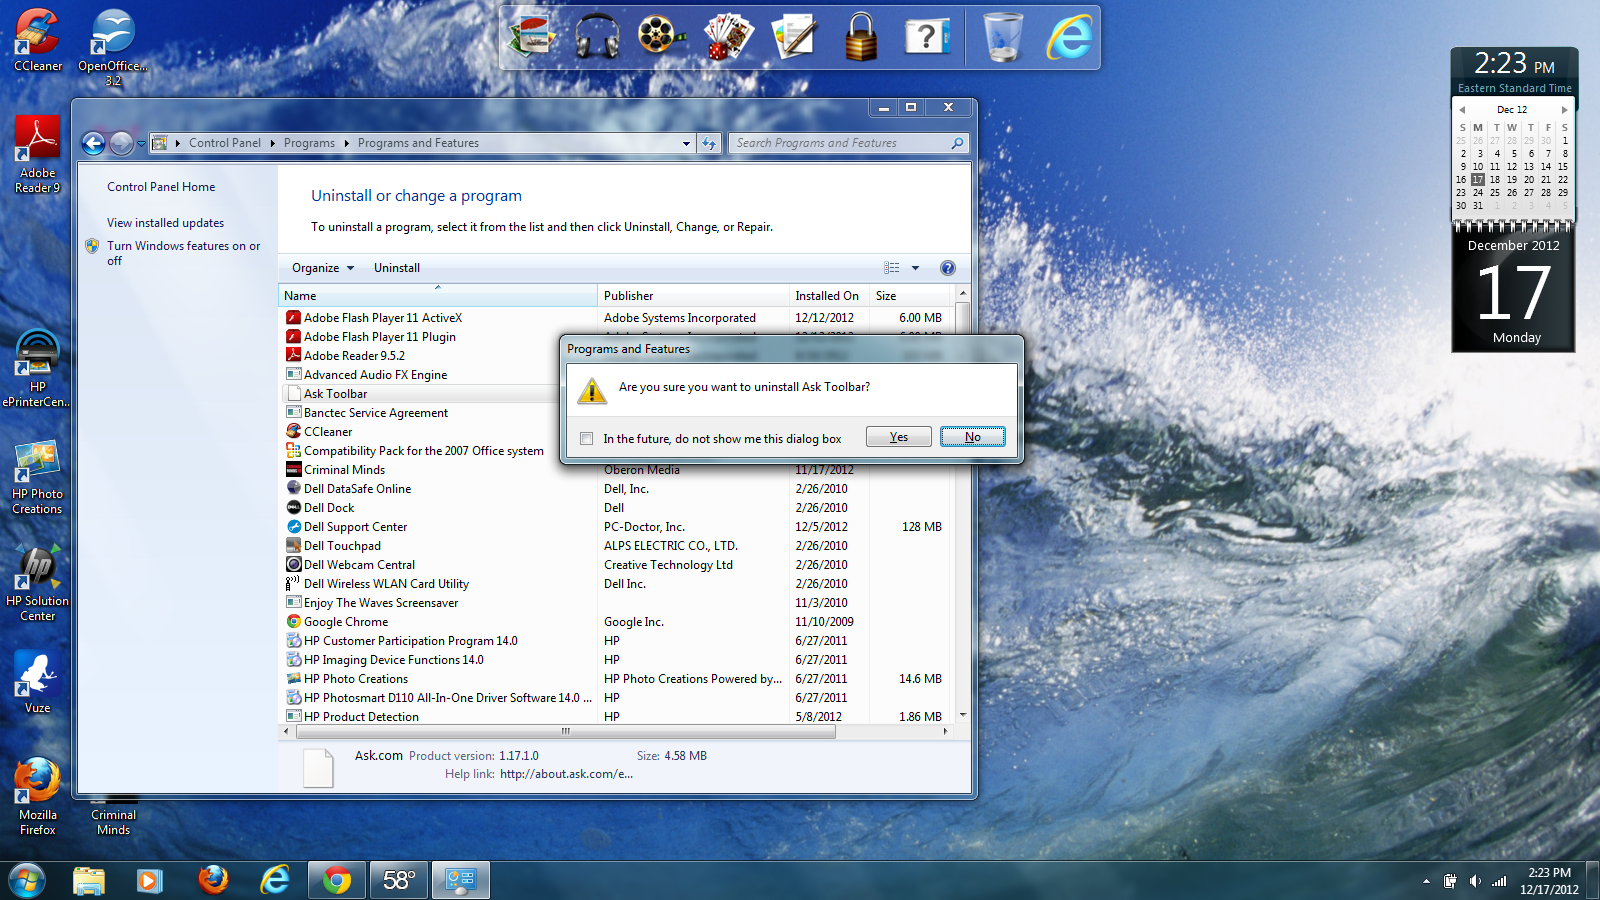Sort by the Installed On column header
The width and height of the screenshot is (1600, 900).
[x=829, y=296]
